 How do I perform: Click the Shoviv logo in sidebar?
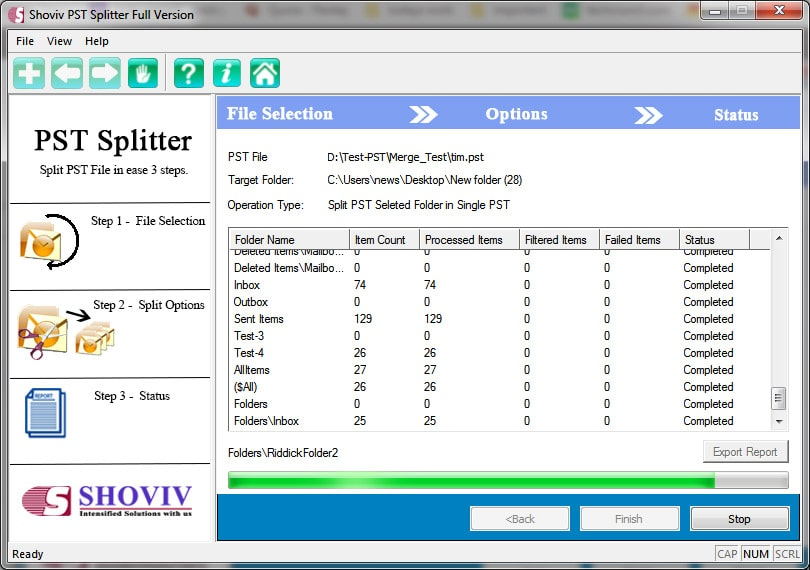coord(107,501)
